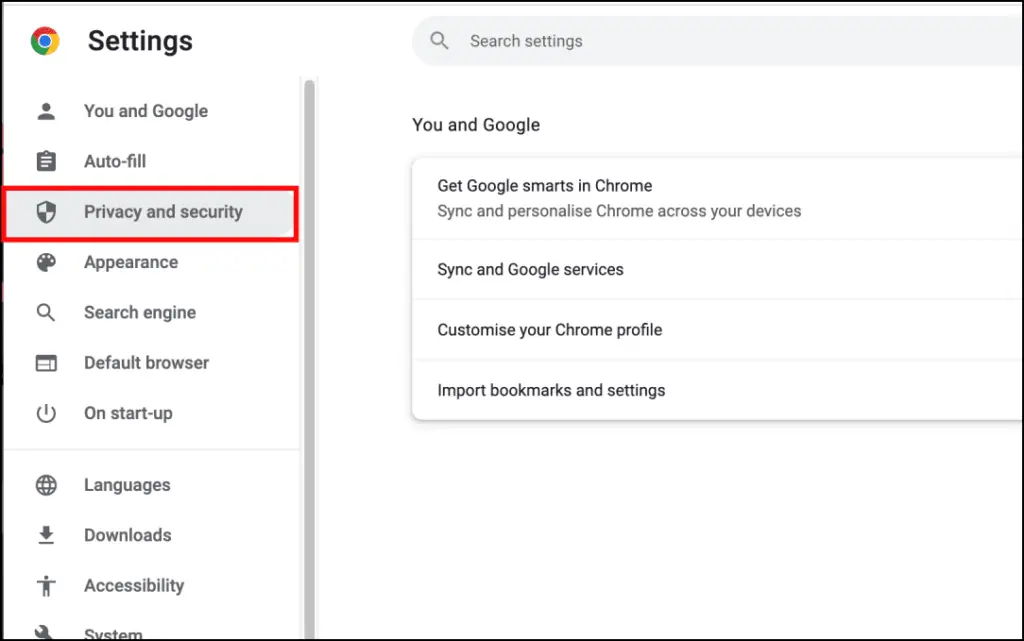Open Get Google smarts in Chrome row

(718, 198)
